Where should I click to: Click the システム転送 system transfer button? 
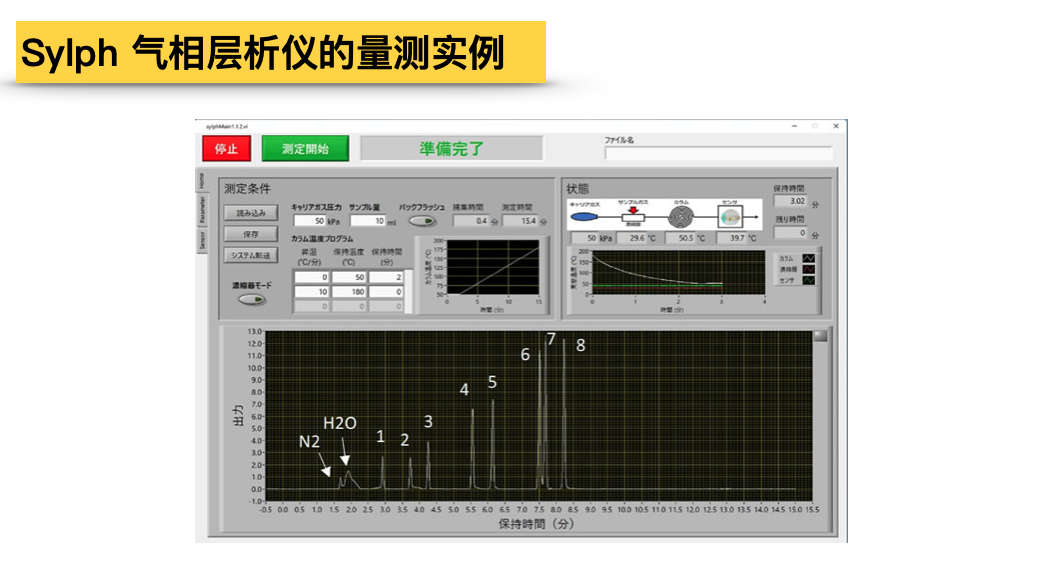point(250,255)
